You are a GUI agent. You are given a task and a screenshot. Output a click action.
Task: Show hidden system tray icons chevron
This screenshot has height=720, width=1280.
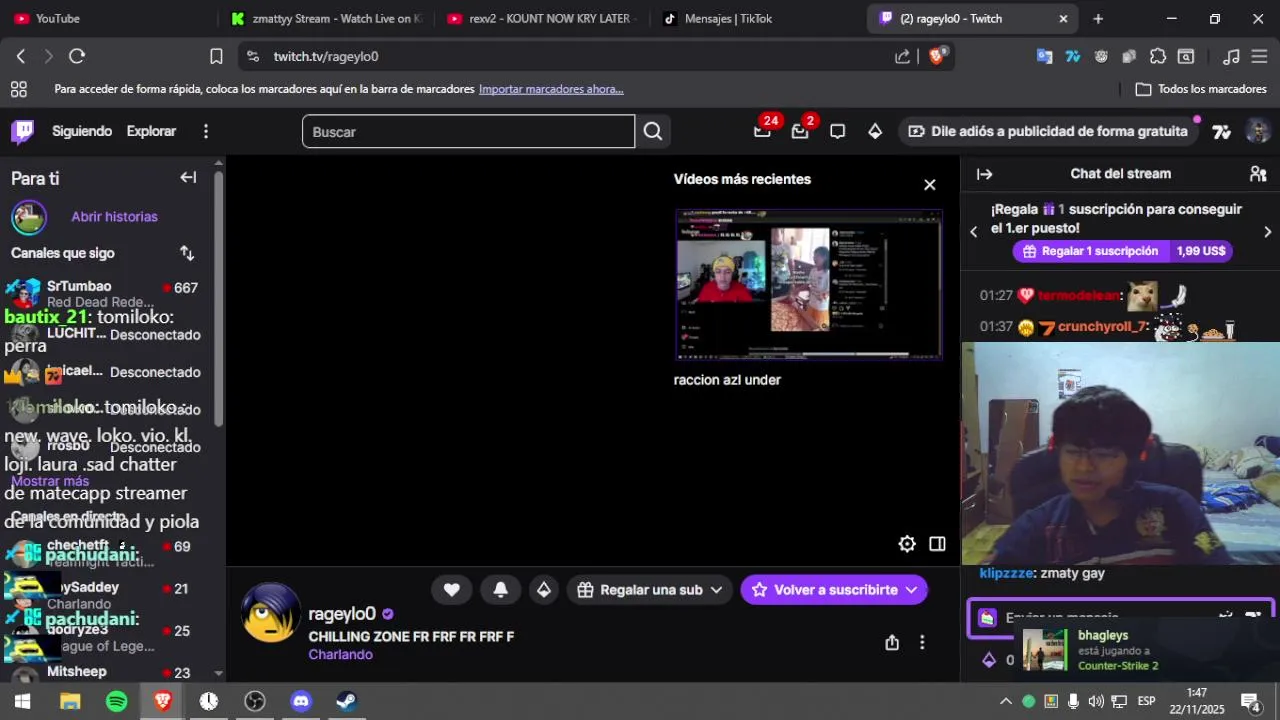point(1006,701)
